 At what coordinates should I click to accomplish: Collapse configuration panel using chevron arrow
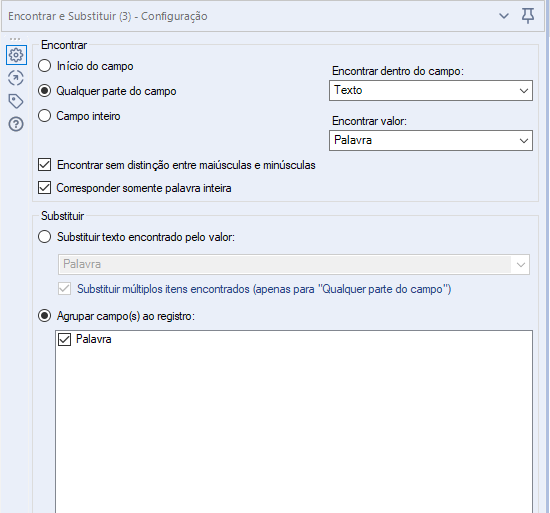[x=504, y=16]
